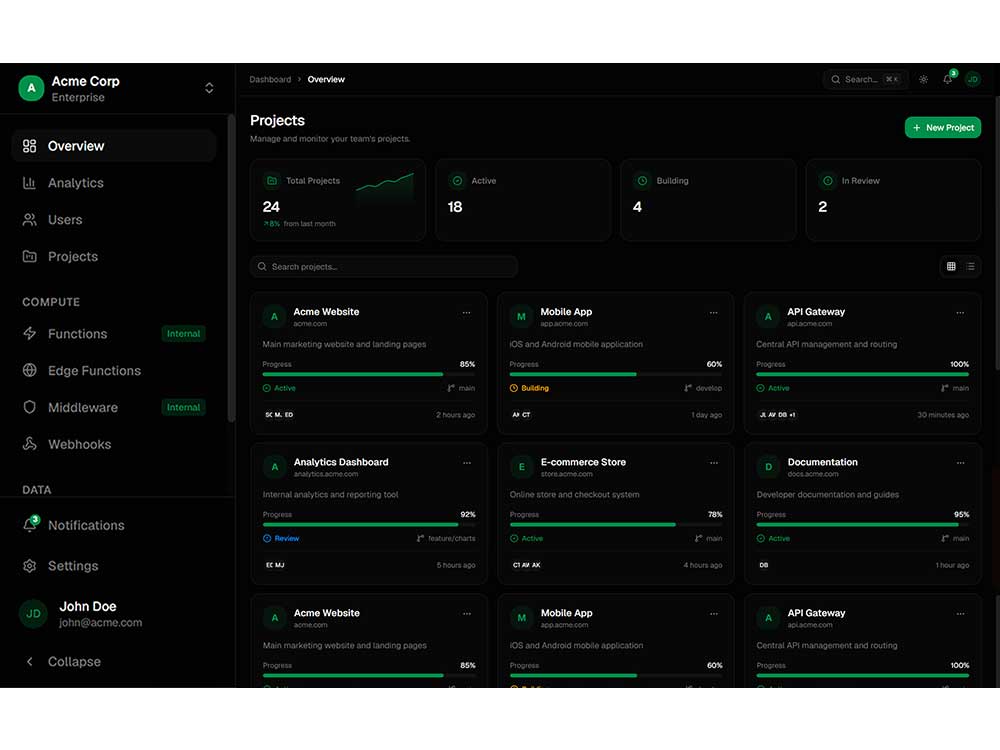Click the first Mobile App card's M avatar

pos(521,316)
